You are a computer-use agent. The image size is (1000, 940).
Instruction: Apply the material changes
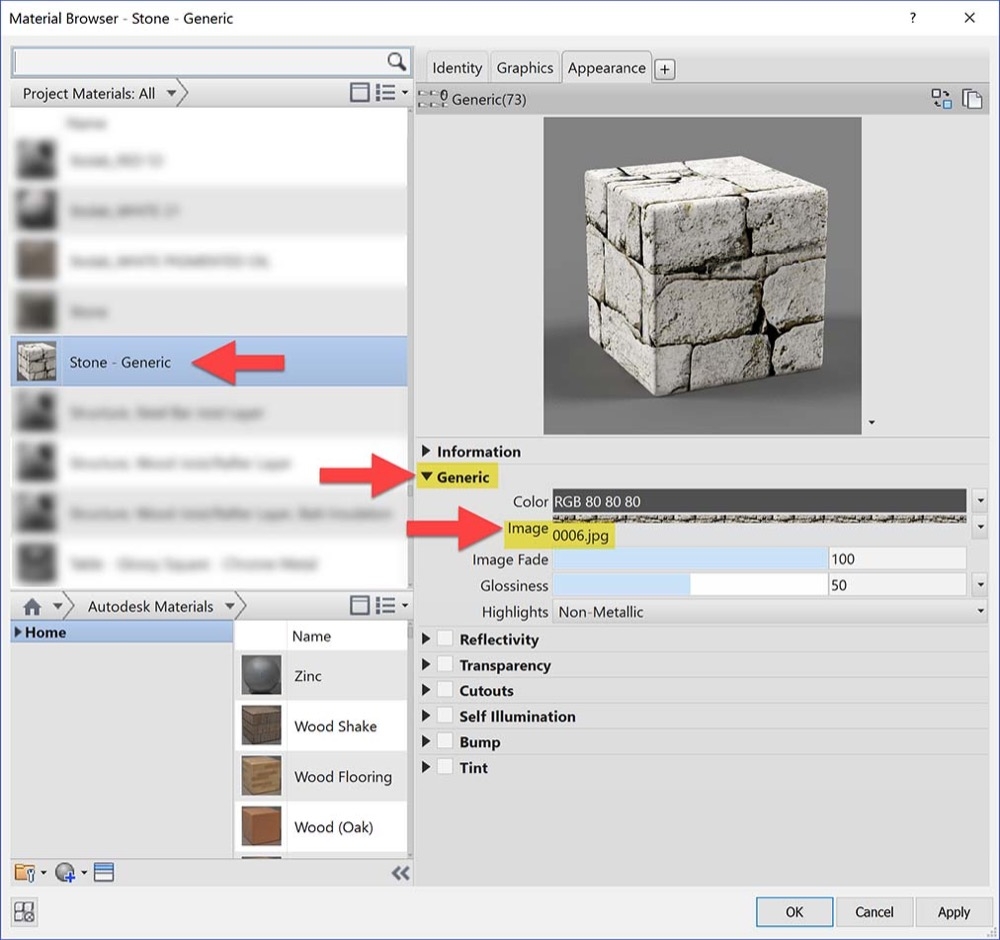[x=954, y=912]
